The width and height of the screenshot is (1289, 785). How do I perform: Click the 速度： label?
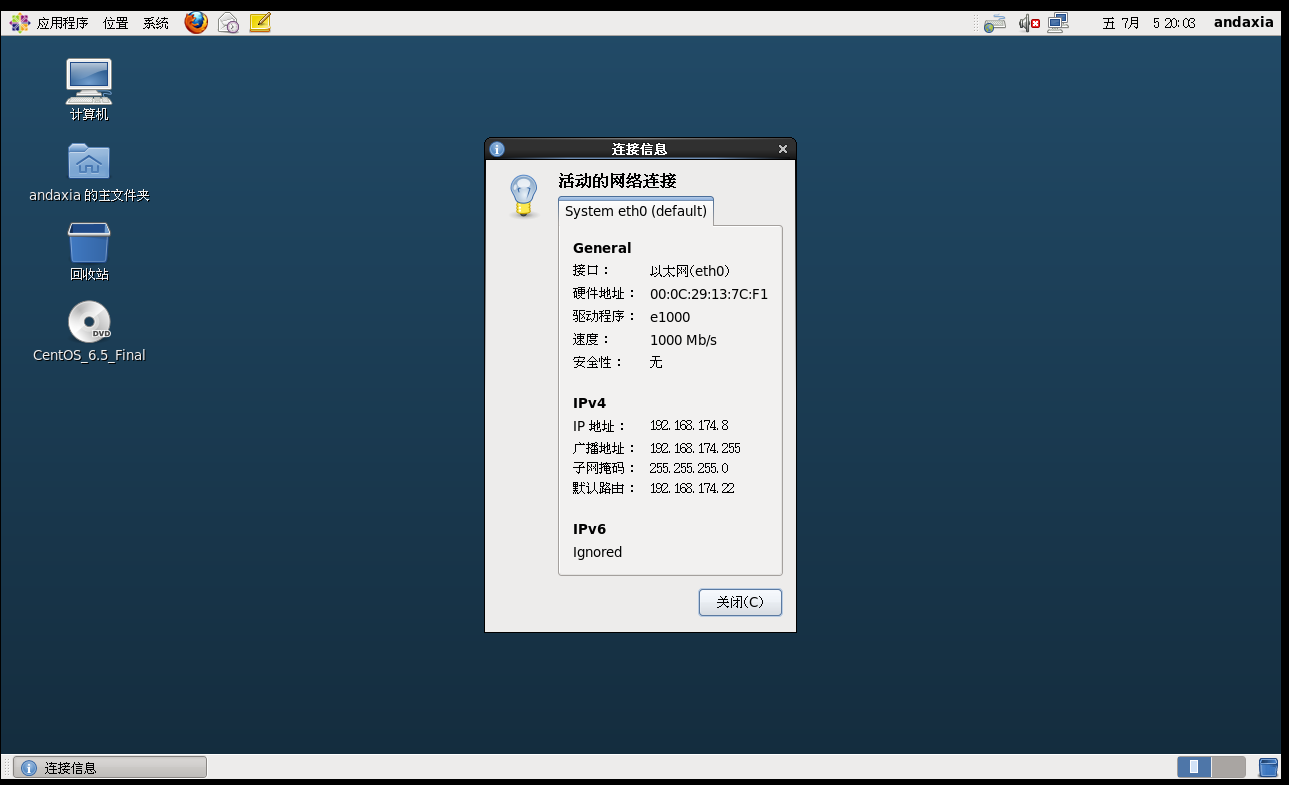tap(592, 340)
